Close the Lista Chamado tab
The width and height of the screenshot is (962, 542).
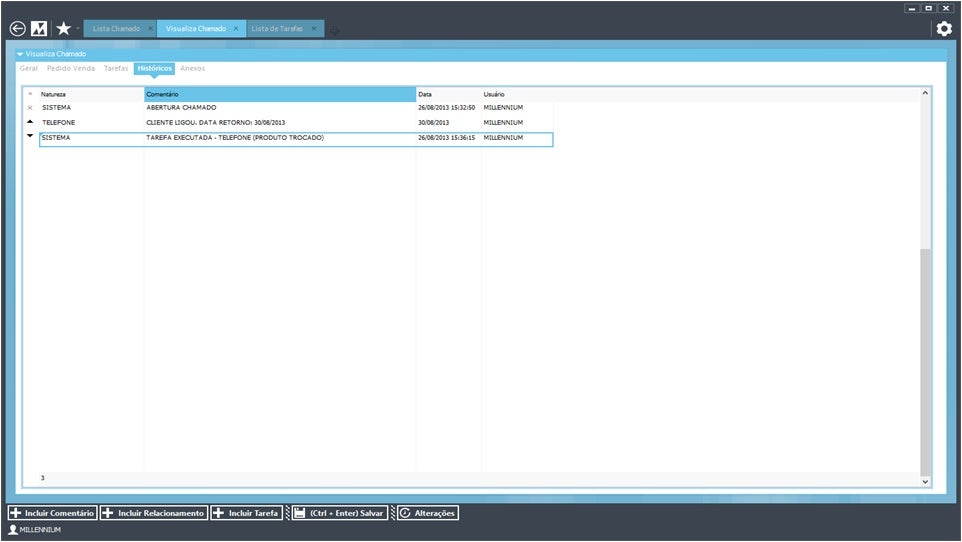(150, 29)
